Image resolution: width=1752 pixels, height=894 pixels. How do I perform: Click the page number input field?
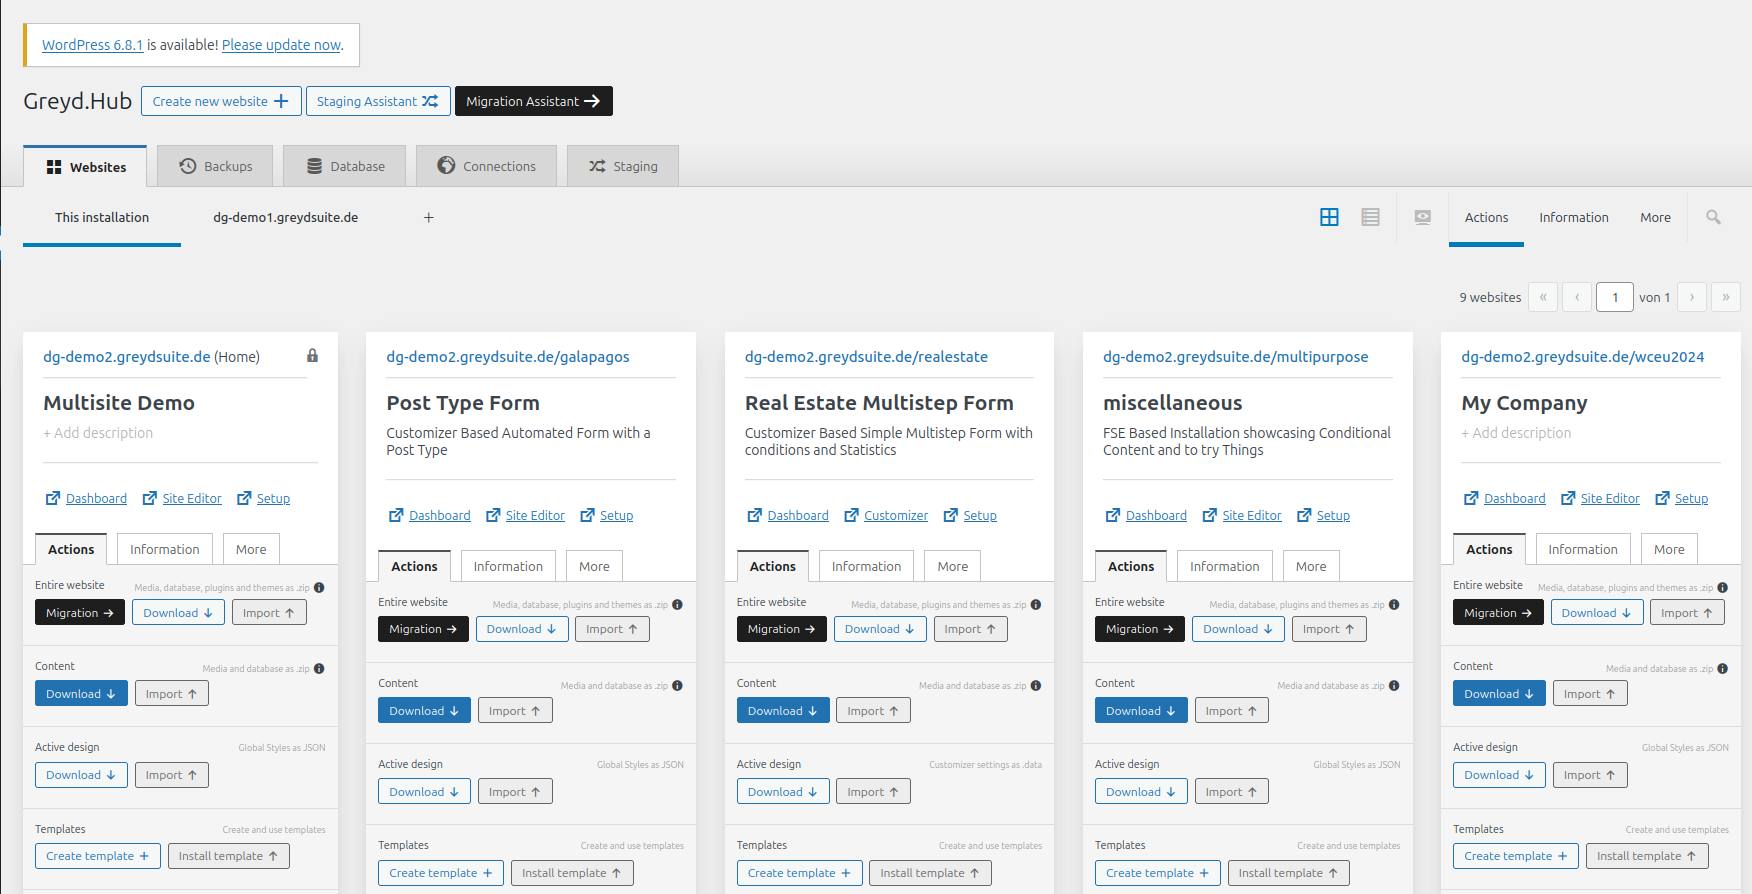click(x=1615, y=297)
